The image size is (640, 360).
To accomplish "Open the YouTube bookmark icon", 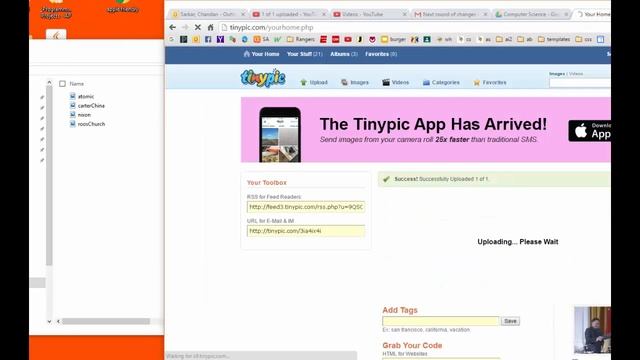I will pyautogui.click(x=348, y=40).
